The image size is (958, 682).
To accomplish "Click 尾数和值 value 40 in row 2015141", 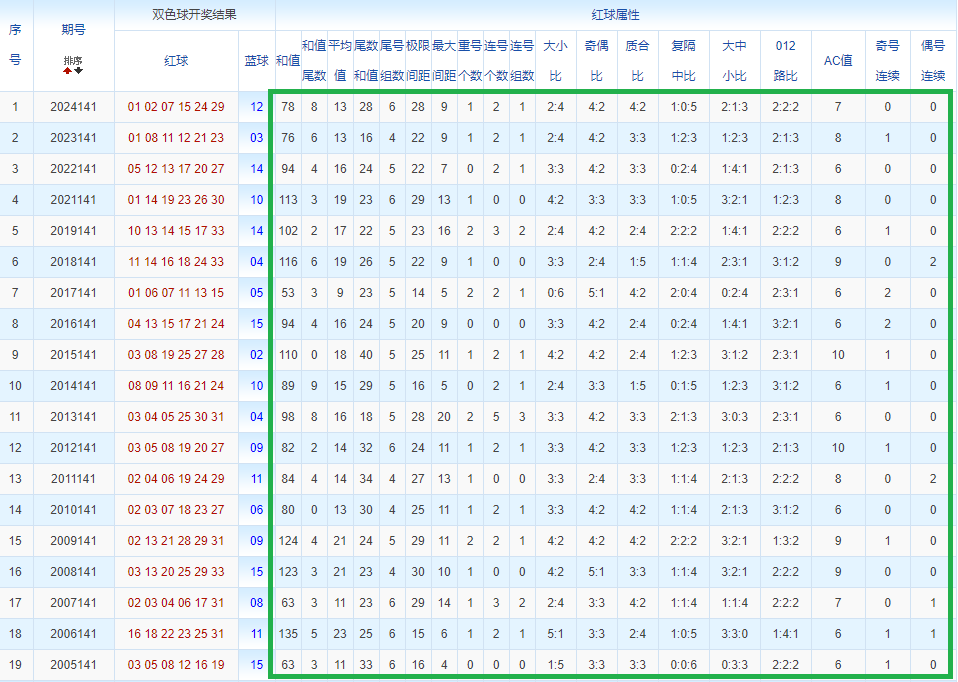I will 366,354.
